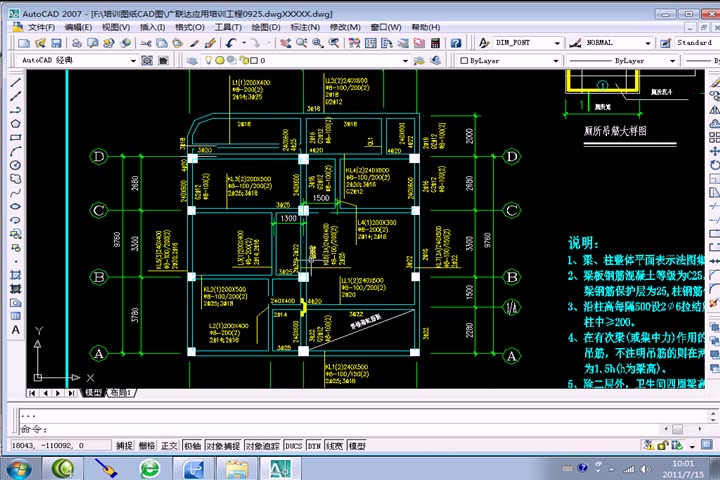Select the Line tool in draw toolbar

point(15,83)
